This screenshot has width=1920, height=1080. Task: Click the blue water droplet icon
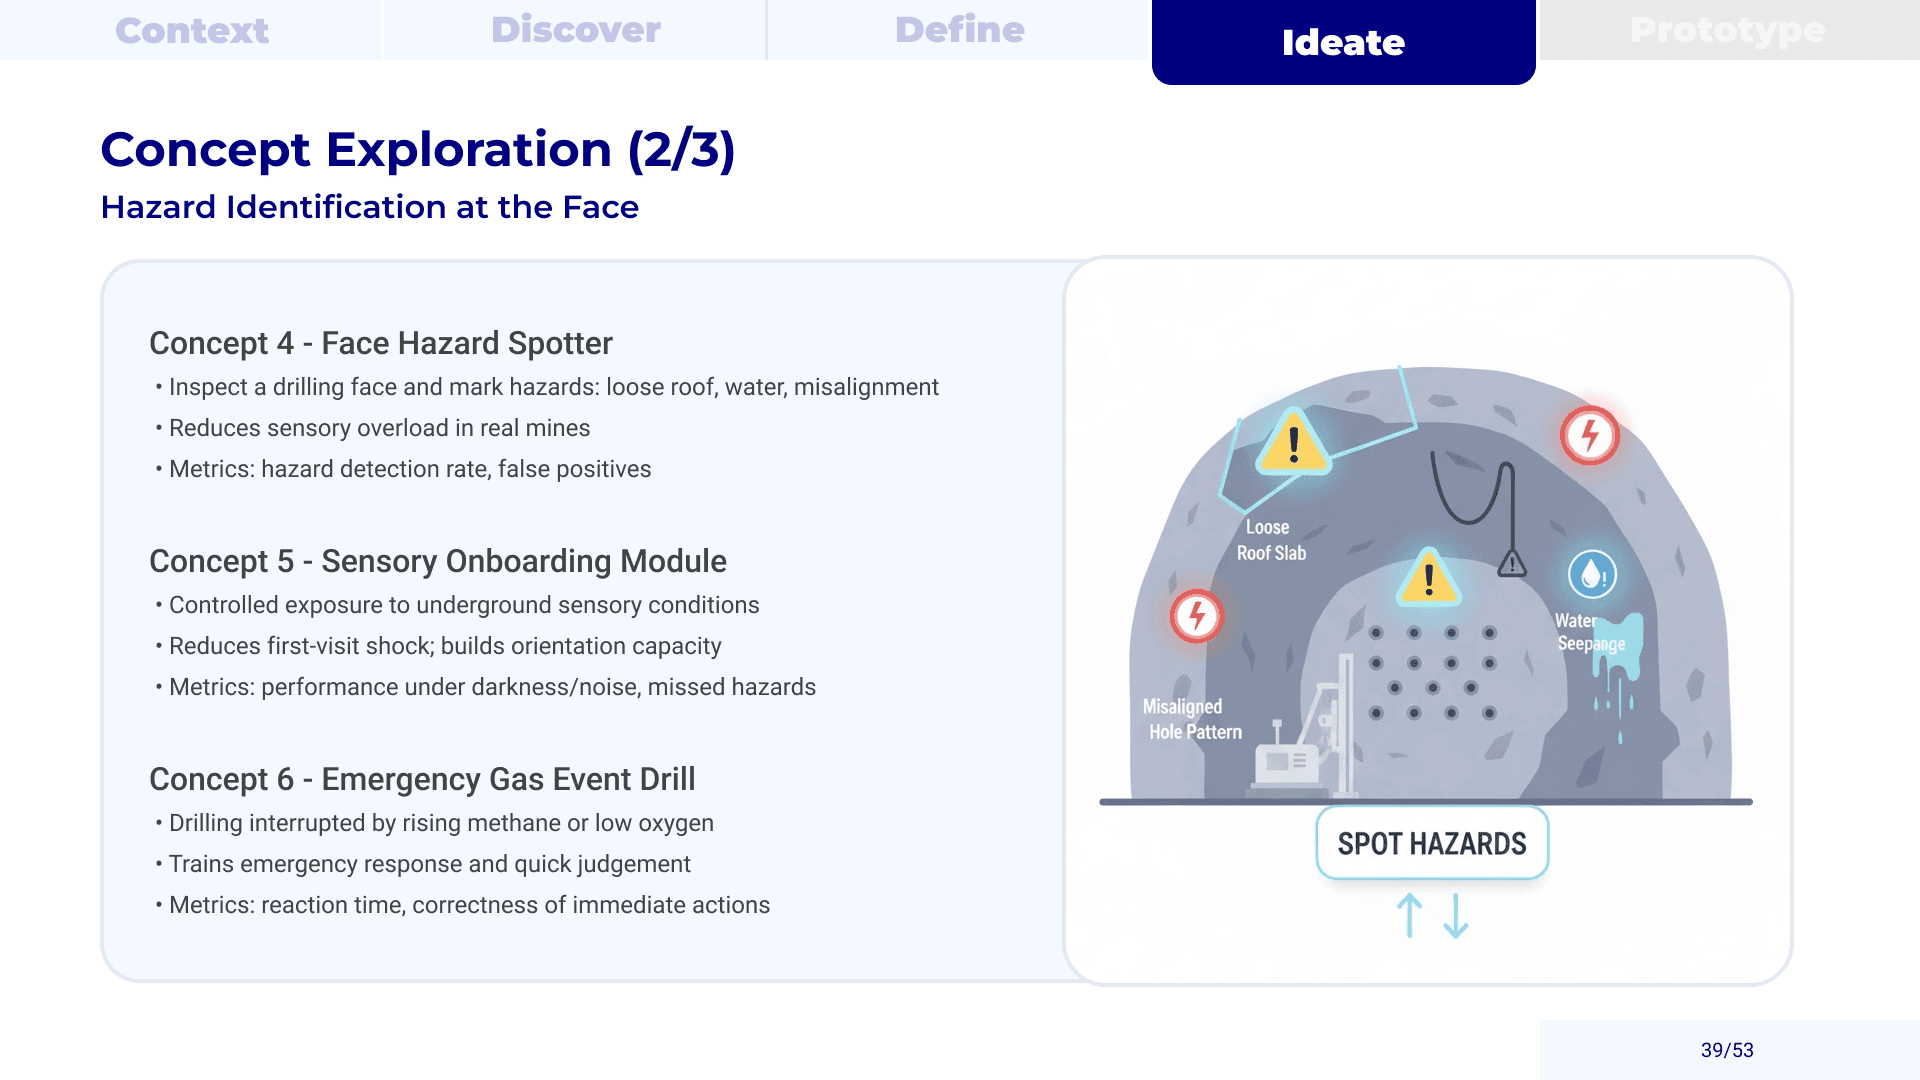[1592, 575]
